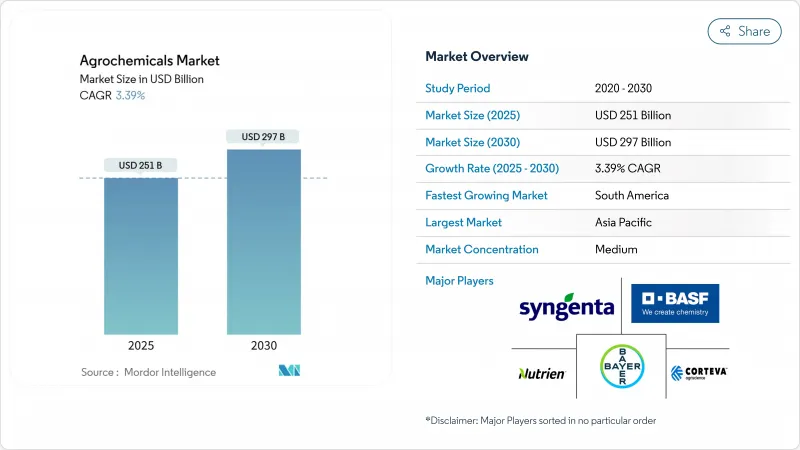Select the 2025 bar in chart
The width and height of the screenshot is (800, 450).
141,256
